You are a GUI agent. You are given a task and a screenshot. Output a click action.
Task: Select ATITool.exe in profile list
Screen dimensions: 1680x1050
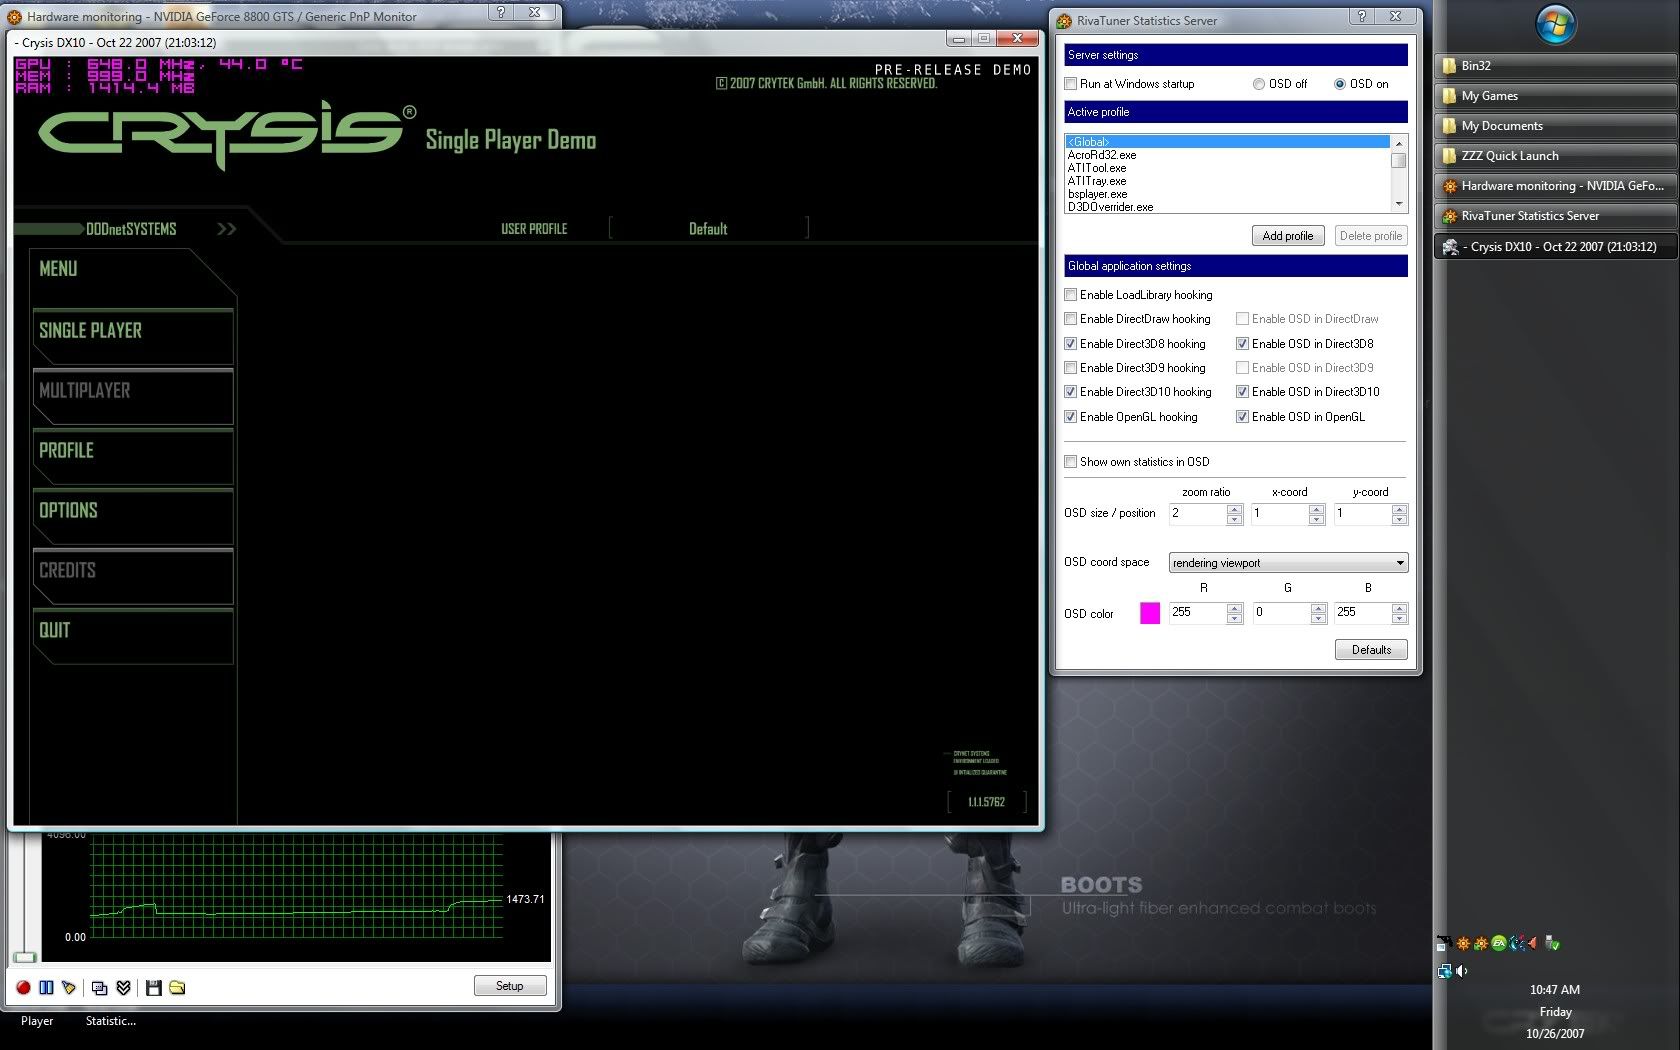click(1097, 168)
